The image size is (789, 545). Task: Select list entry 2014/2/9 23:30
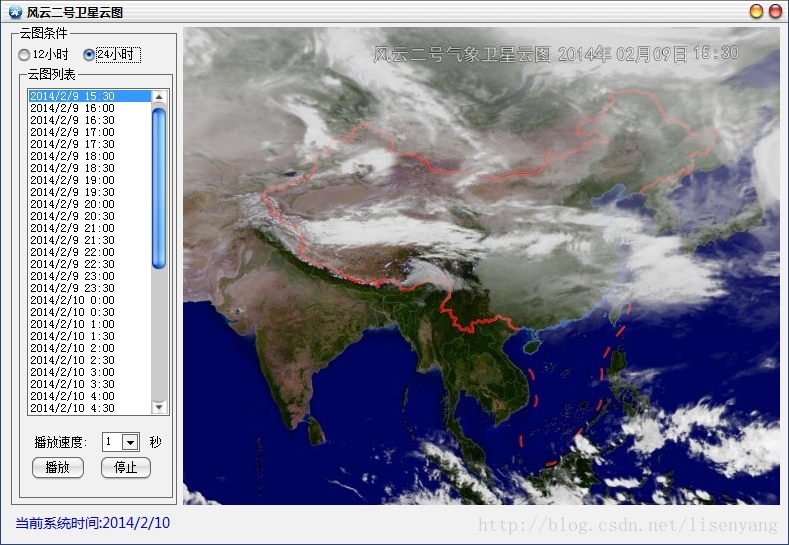[90, 288]
